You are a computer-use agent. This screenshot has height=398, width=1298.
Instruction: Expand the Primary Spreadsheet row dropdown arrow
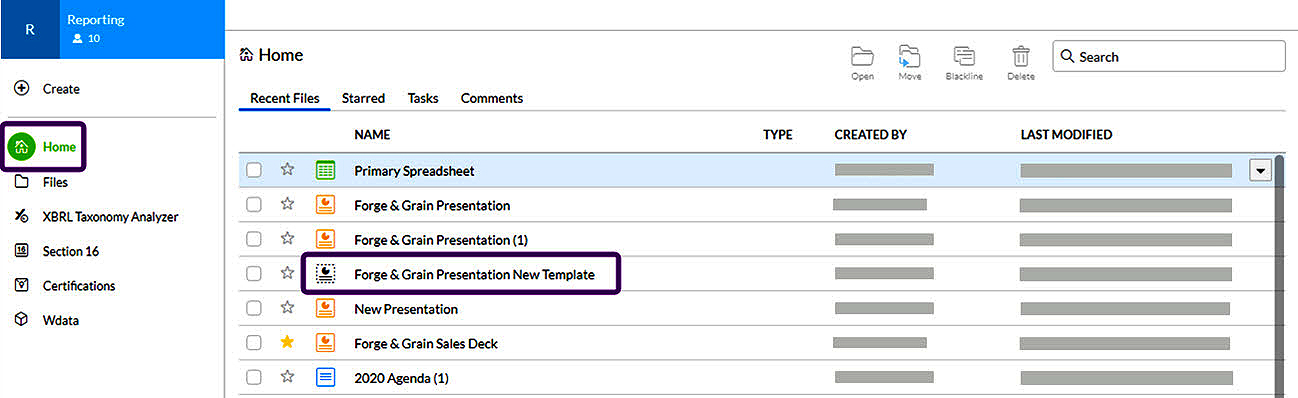tap(1261, 171)
